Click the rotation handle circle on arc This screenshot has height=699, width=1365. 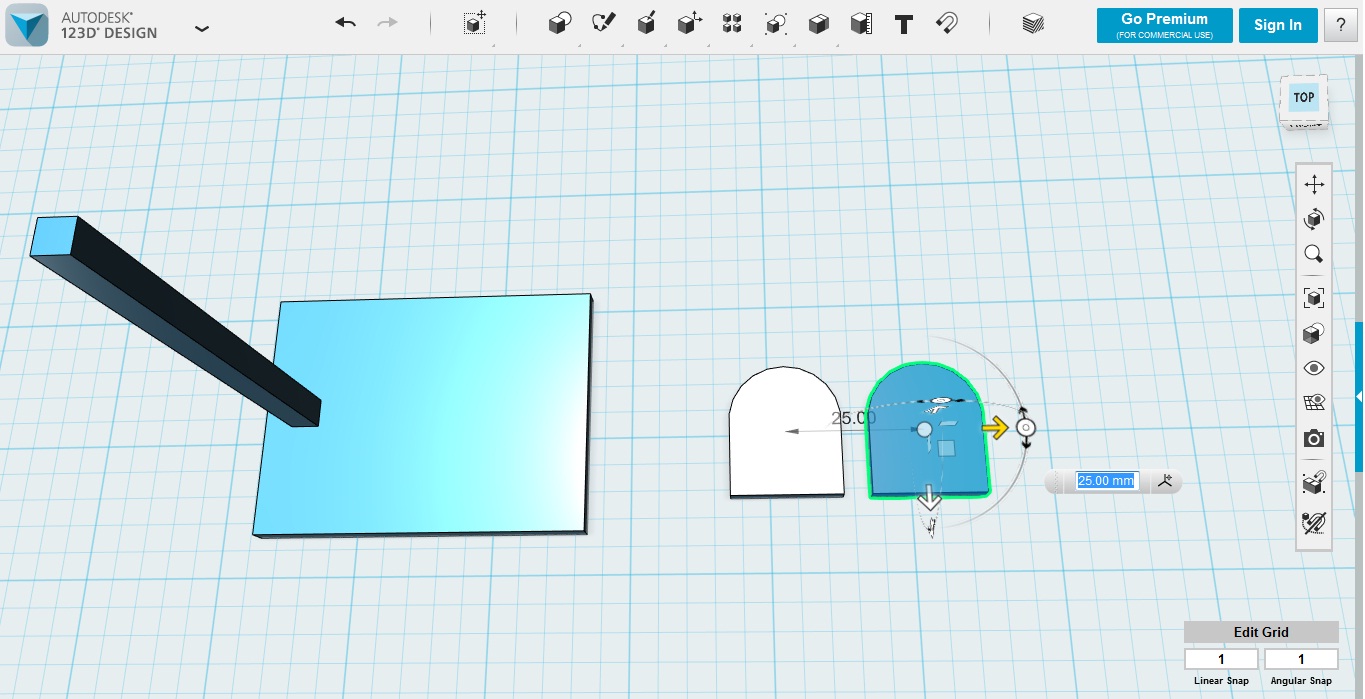coord(1026,428)
